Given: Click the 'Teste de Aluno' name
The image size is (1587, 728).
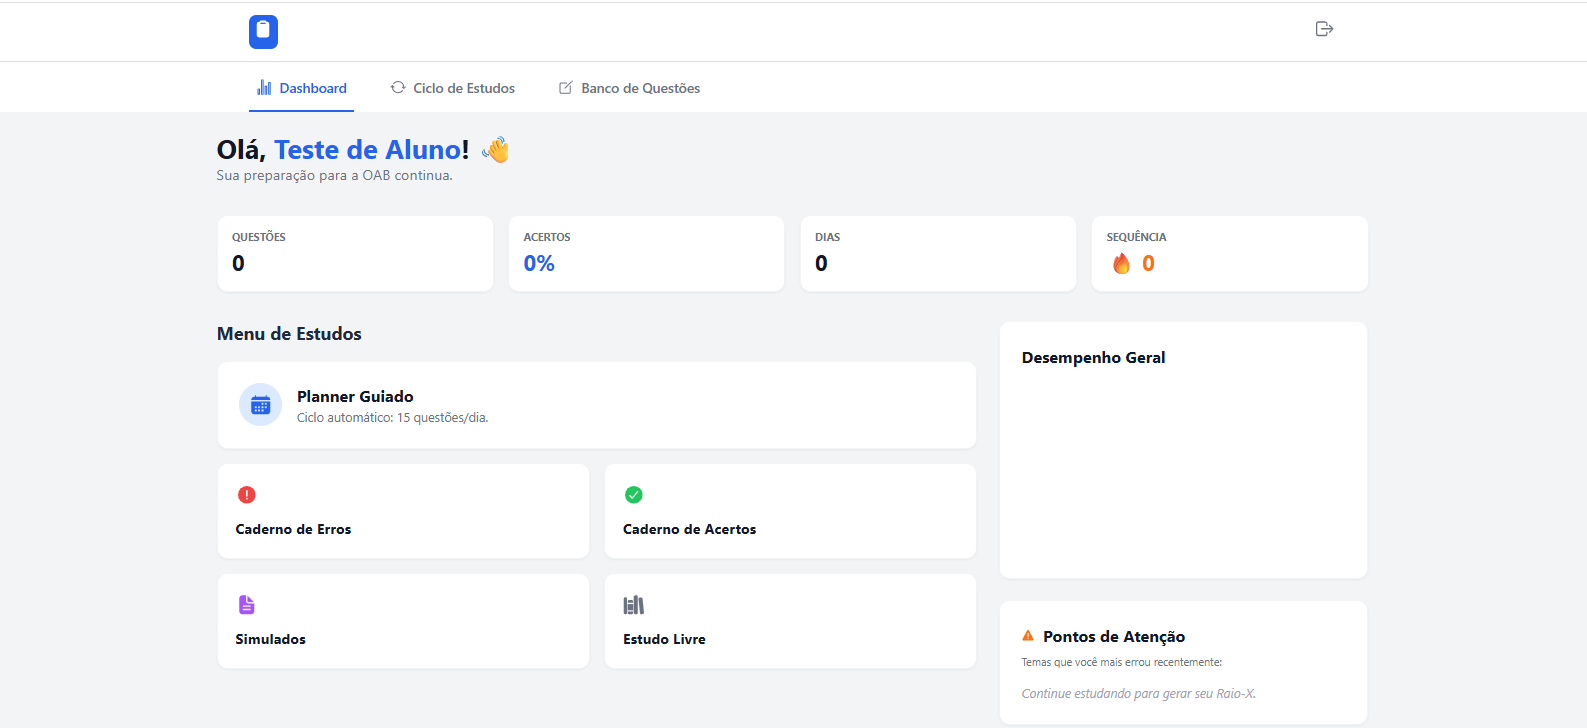Looking at the screenshot, I should [367, 150].
